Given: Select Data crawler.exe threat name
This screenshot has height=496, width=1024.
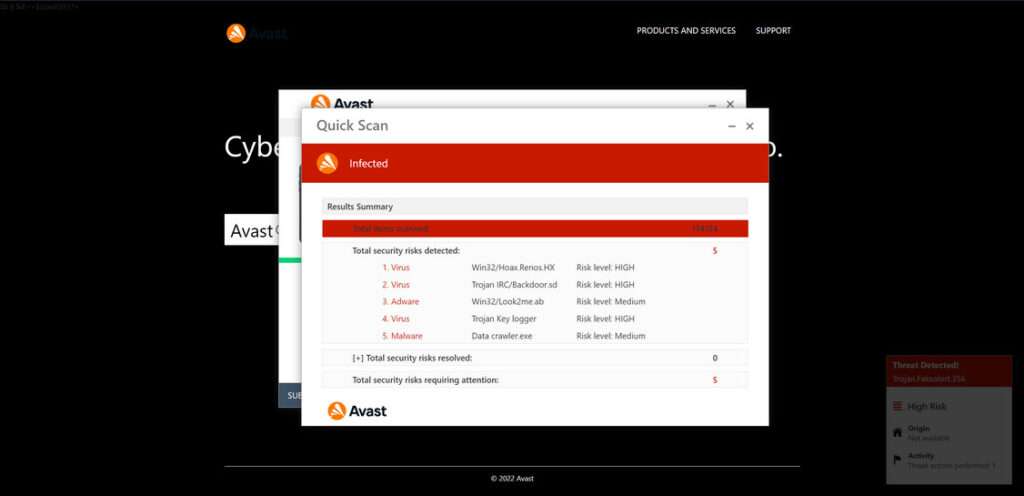Looking at the screenshot, I should (502, 335).
